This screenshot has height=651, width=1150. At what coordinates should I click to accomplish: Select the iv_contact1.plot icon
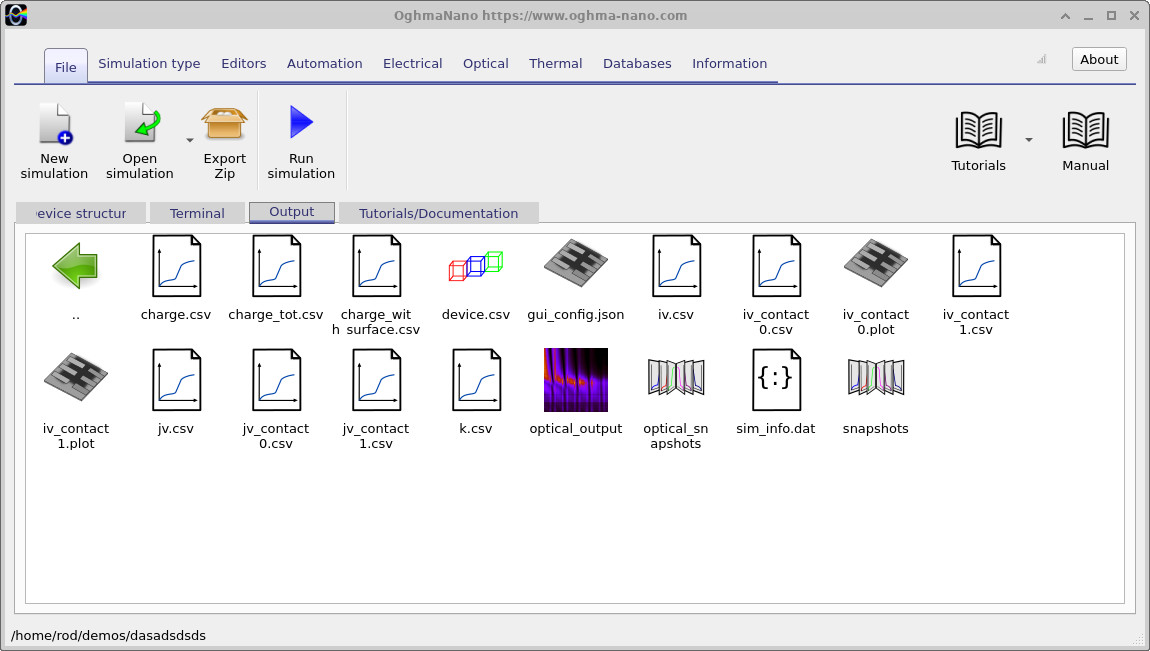[x=76, y=378]
